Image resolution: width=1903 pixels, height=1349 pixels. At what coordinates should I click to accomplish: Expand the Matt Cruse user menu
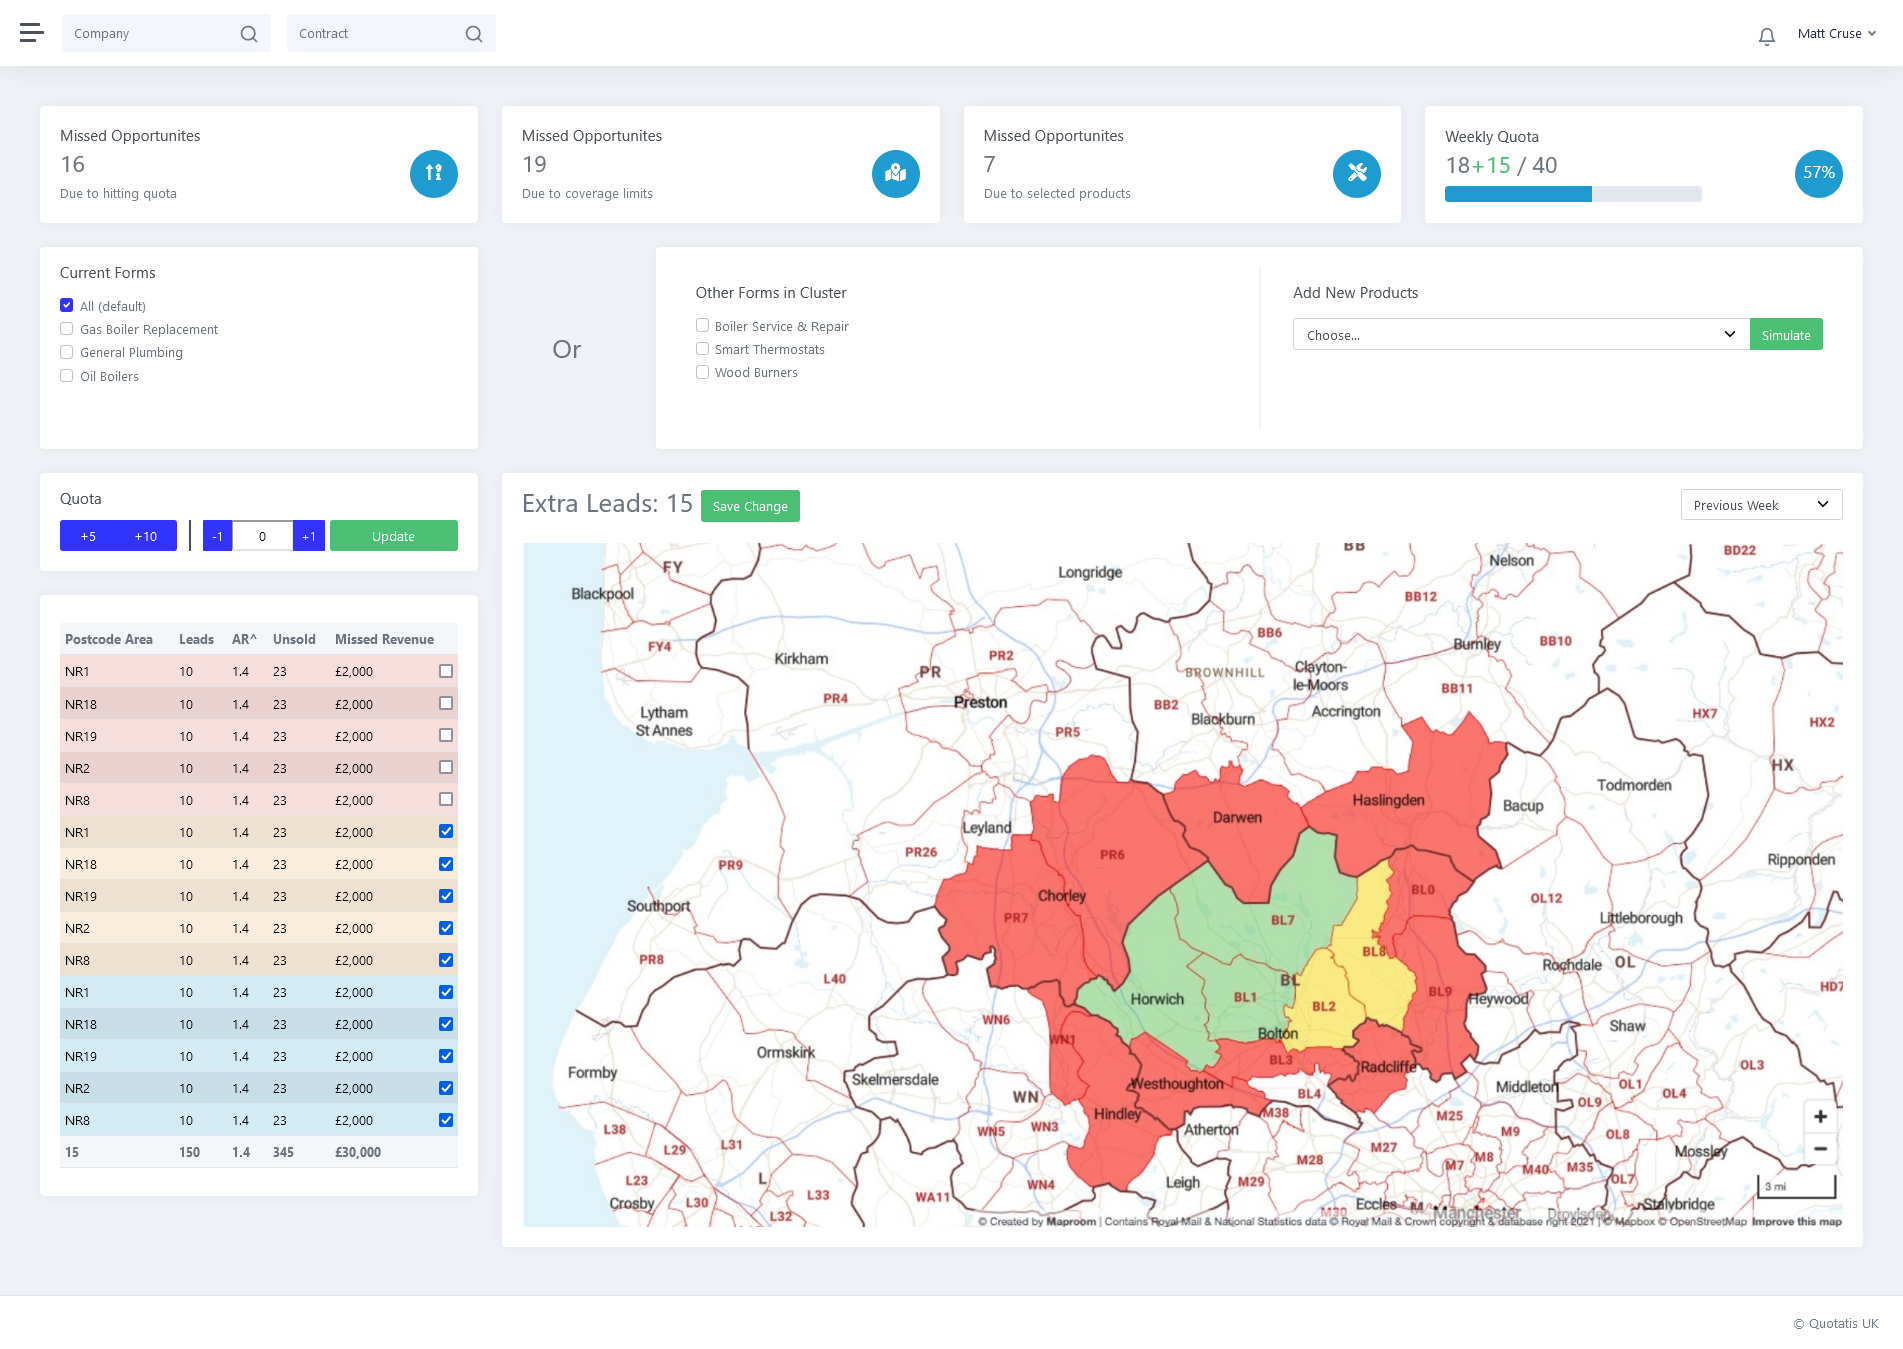[x=1836, y=34]
